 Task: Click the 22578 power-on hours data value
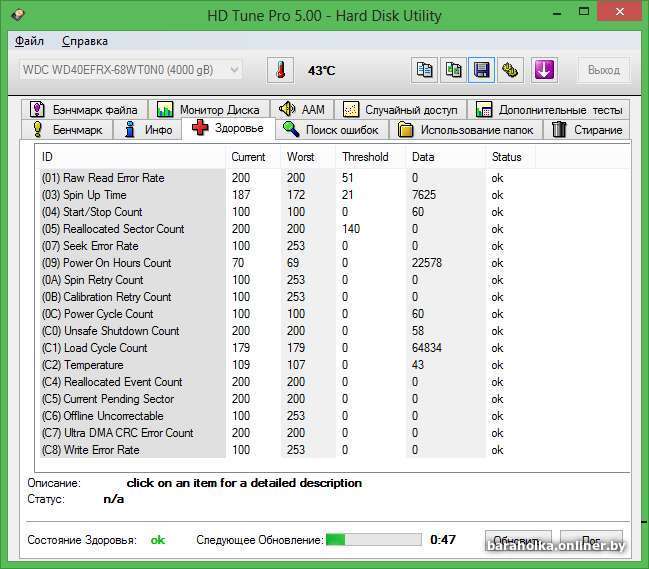tap(427, 263)
